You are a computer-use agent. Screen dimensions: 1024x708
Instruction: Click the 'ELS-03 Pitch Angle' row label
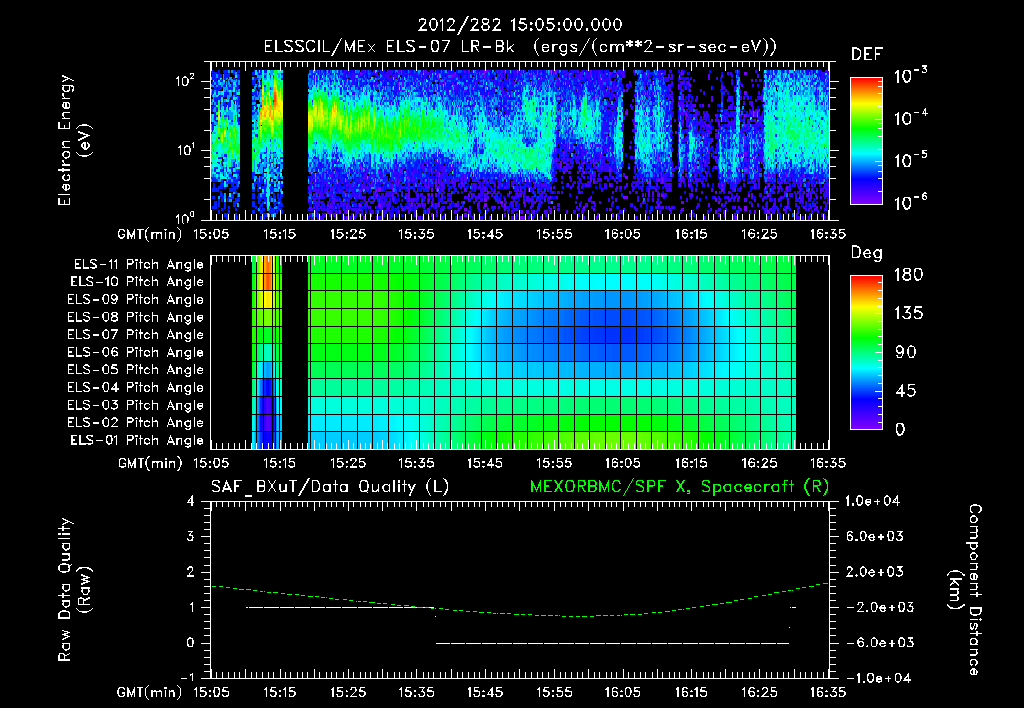point(136,405)
